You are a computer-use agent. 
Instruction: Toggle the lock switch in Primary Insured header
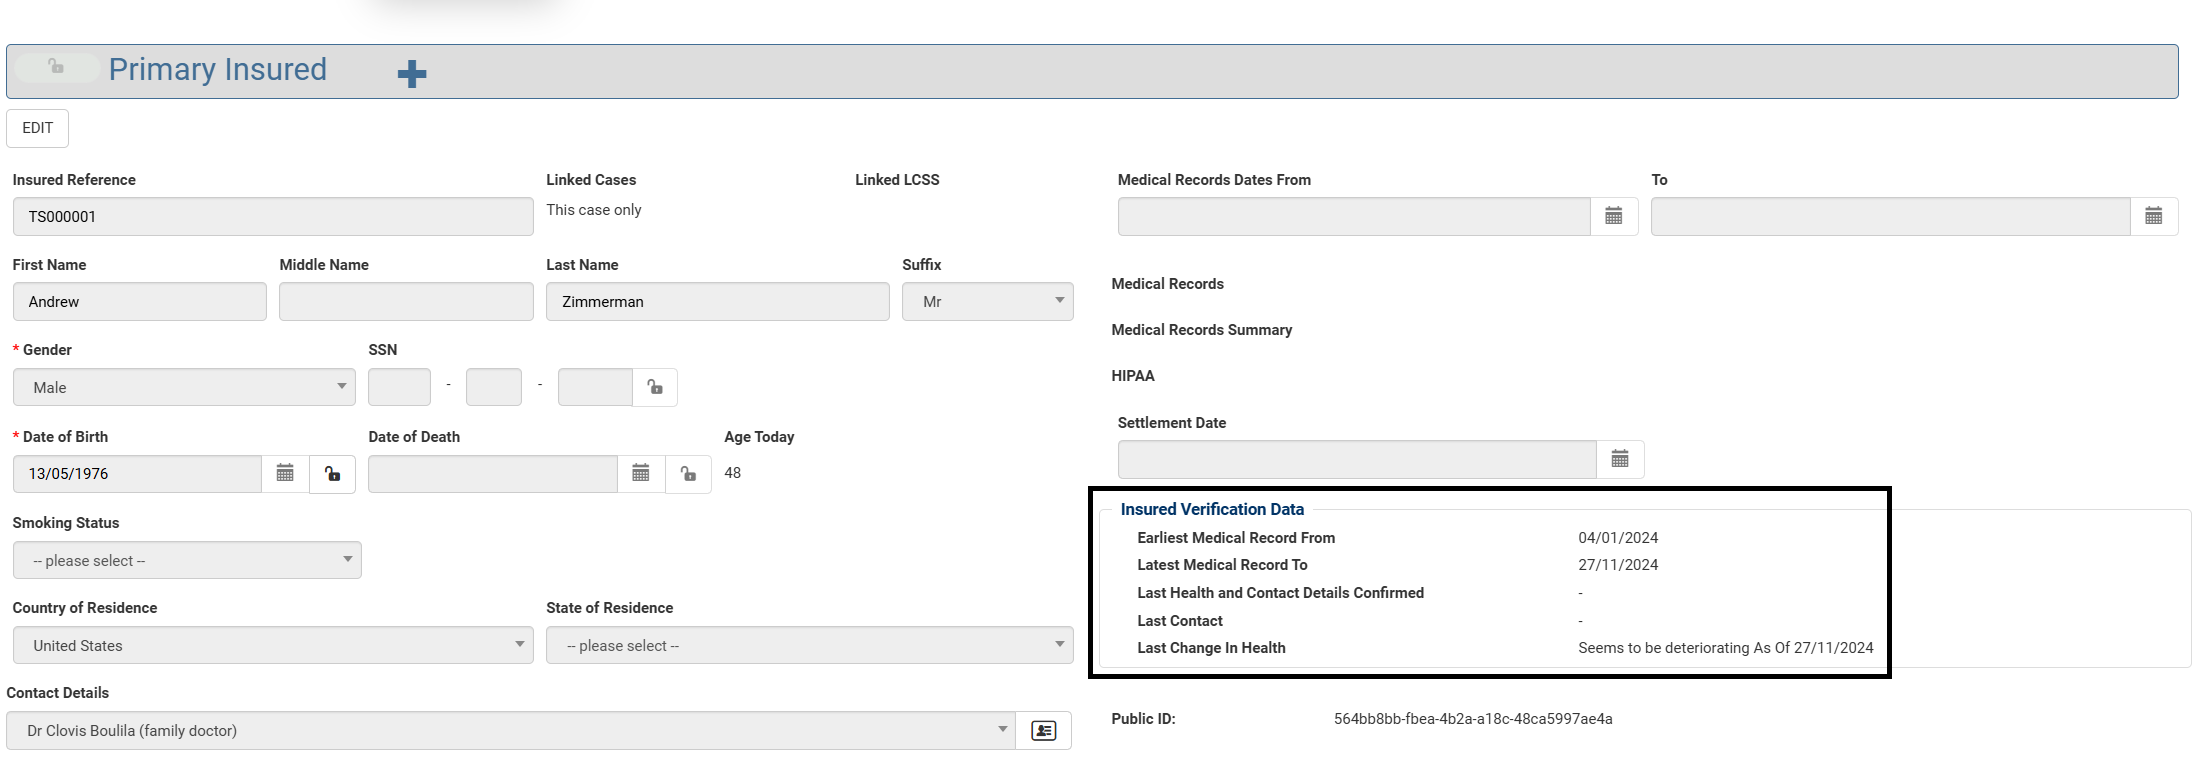tap(57, 67)
